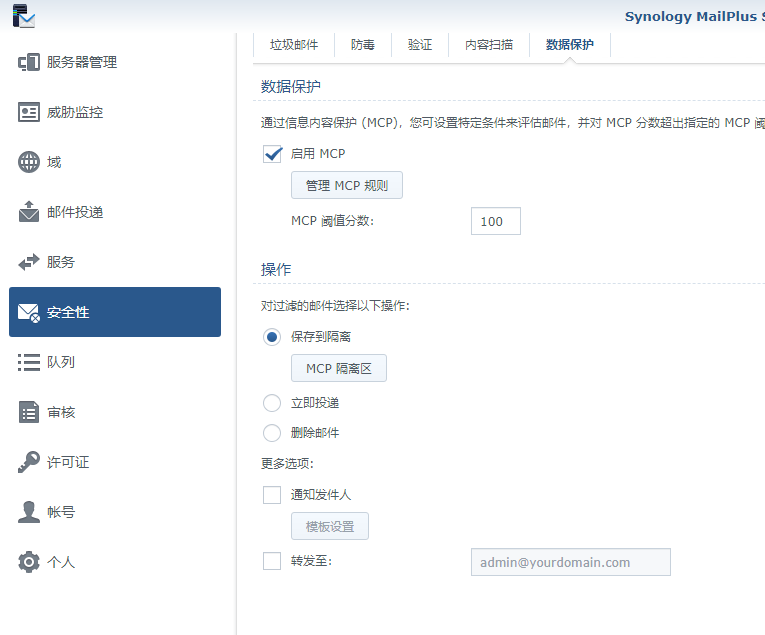
Task: Switch to the 垃圾邮件 tab
Action: pos(294,45)
